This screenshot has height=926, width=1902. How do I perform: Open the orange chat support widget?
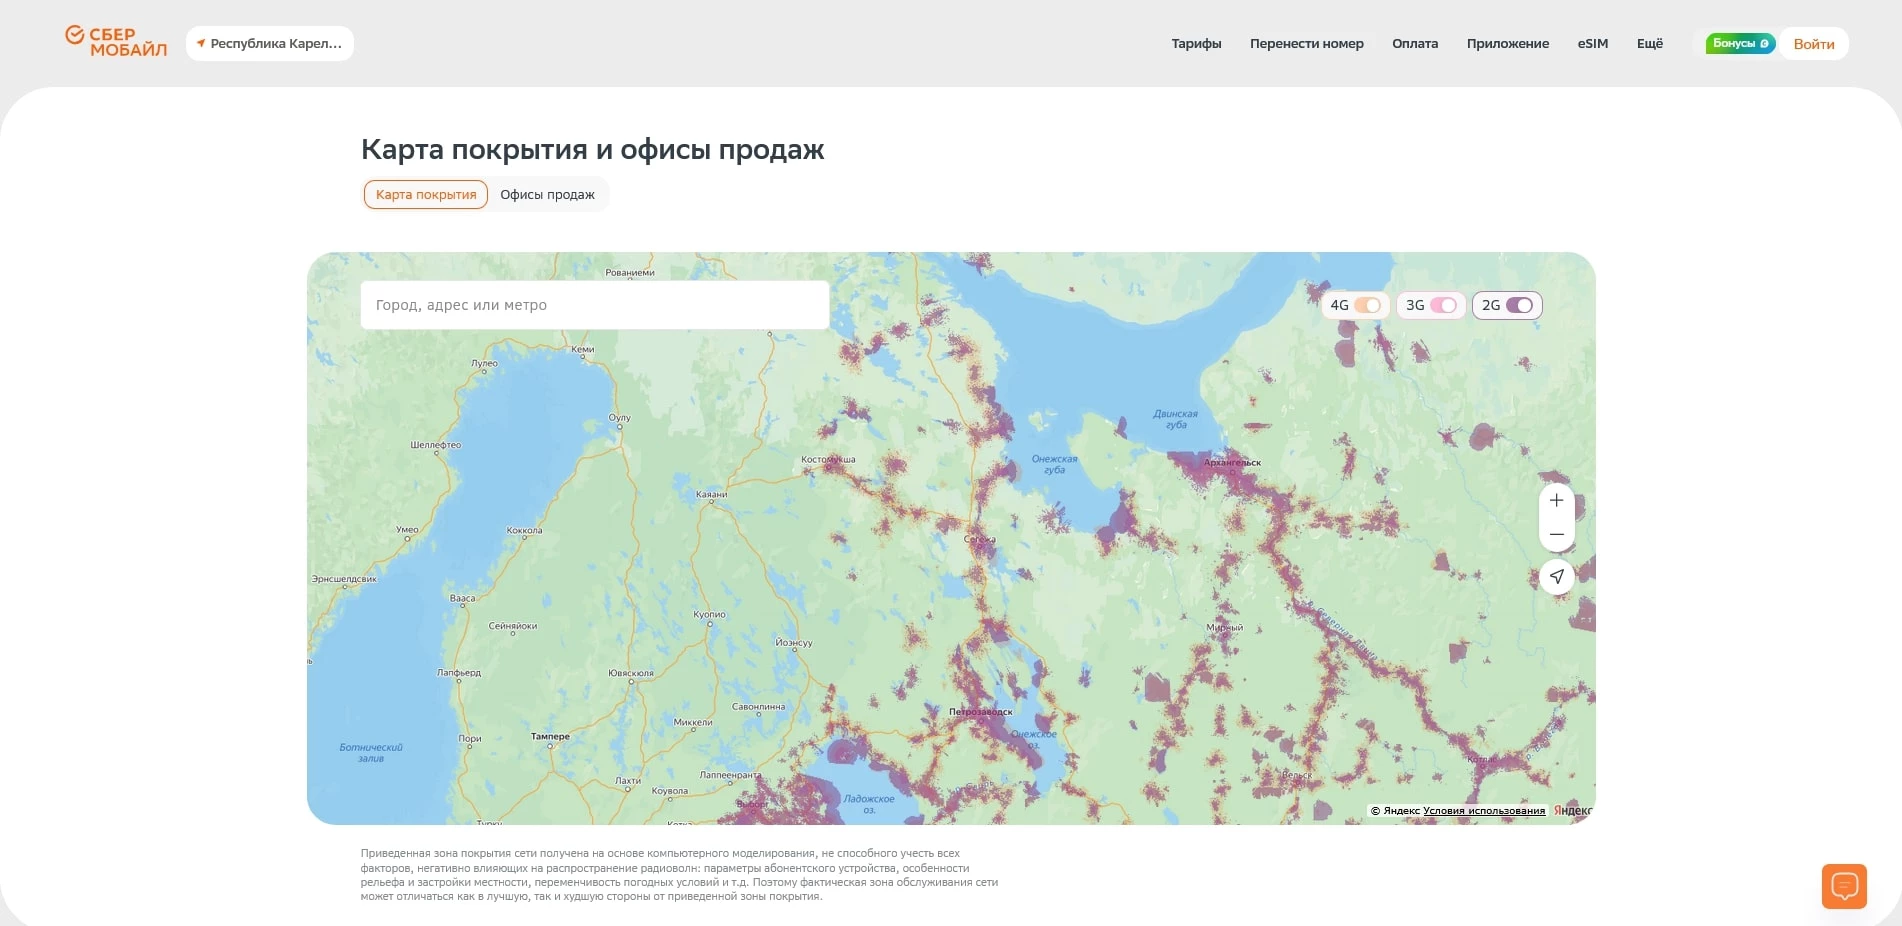click(x=1844, y=886)
